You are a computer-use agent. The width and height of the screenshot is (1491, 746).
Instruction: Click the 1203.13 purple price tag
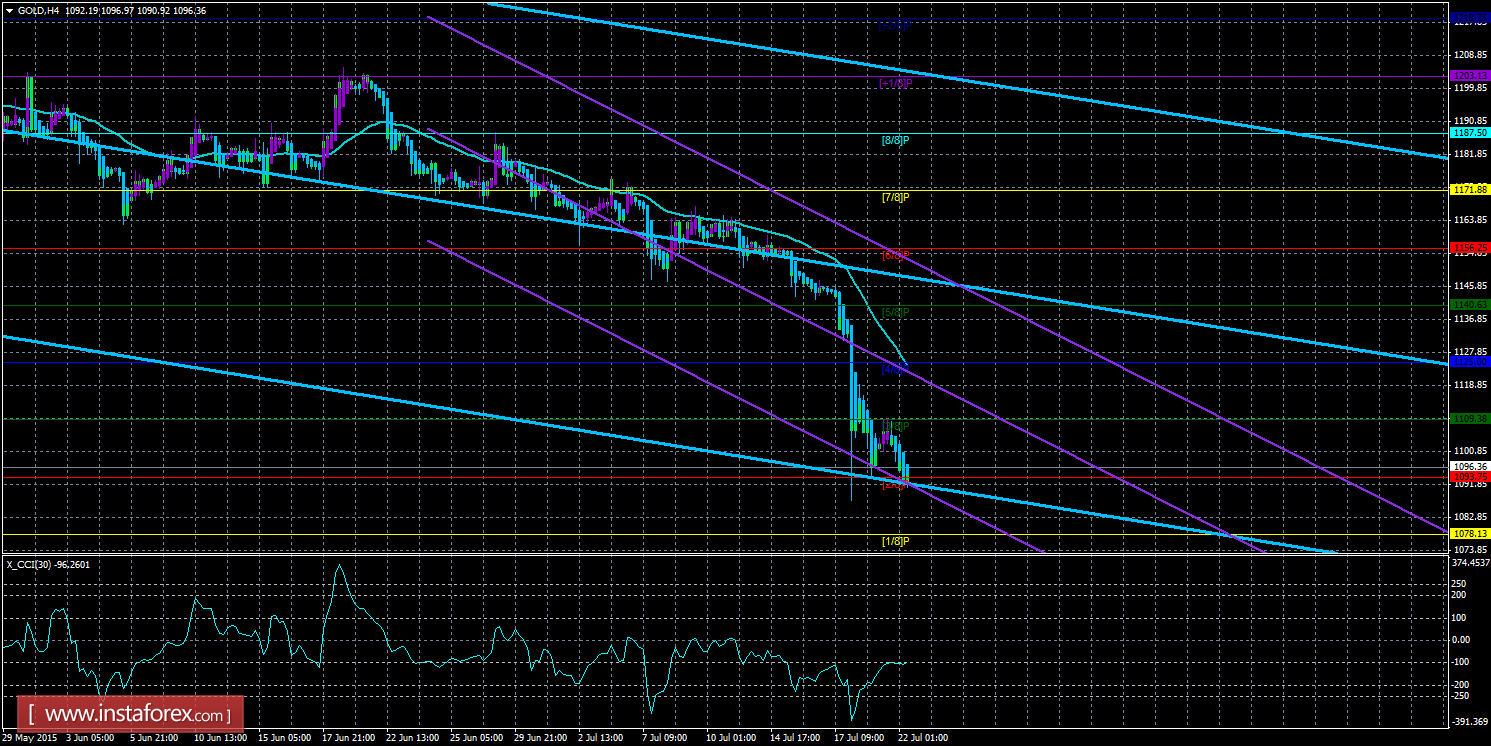[x=1469, y=76]
